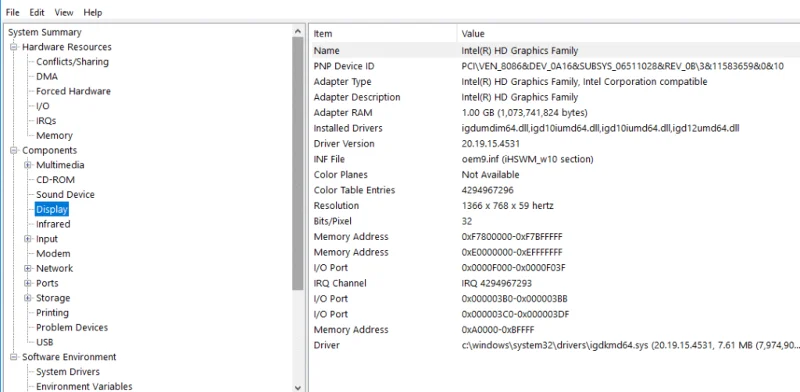
Task: Select the highlighted Display item
Action: pos(52,210)
